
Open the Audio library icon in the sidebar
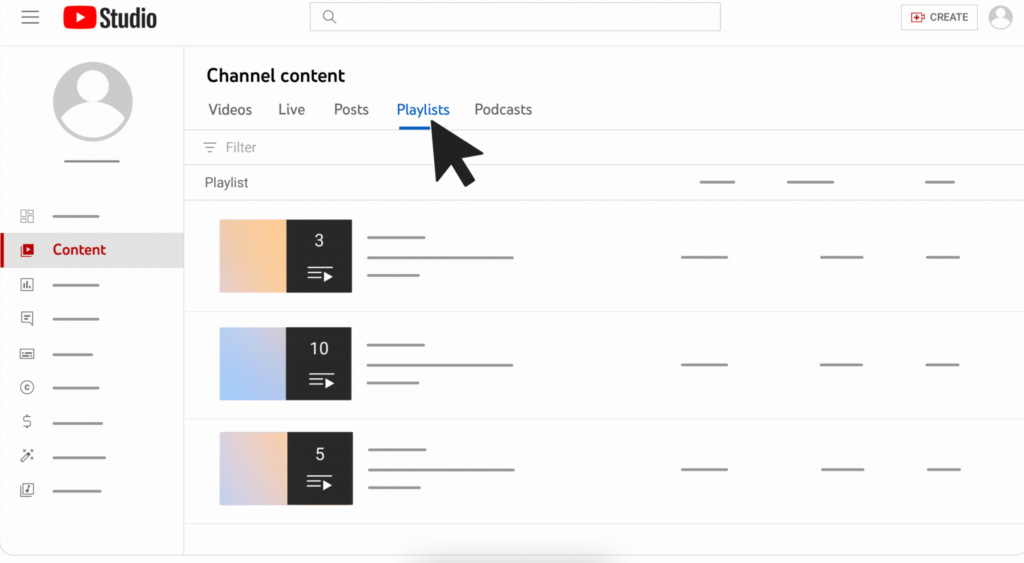click(x=27, y=490)
